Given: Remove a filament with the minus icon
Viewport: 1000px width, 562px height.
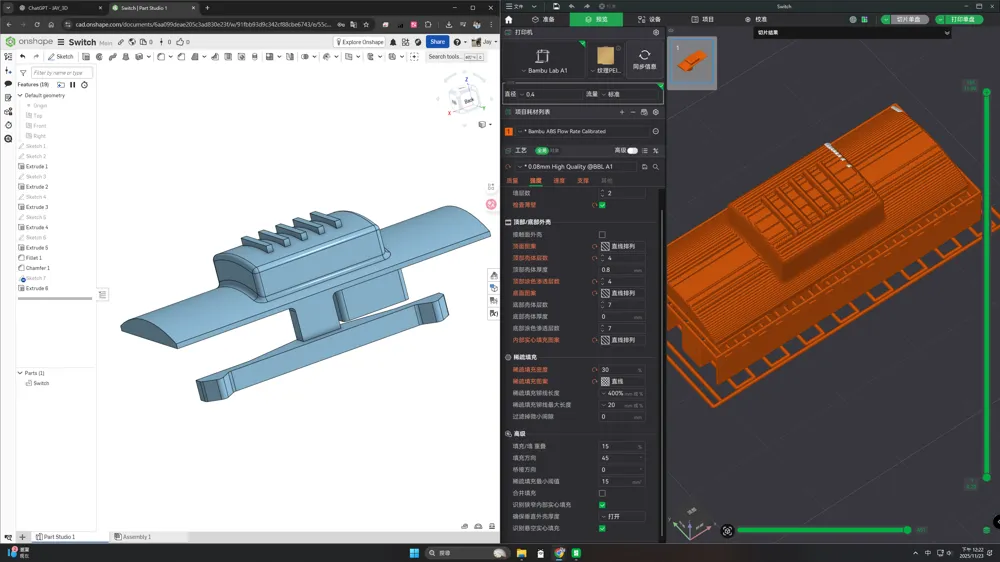Looking at the screenshot, I should [x=633, y=112].
